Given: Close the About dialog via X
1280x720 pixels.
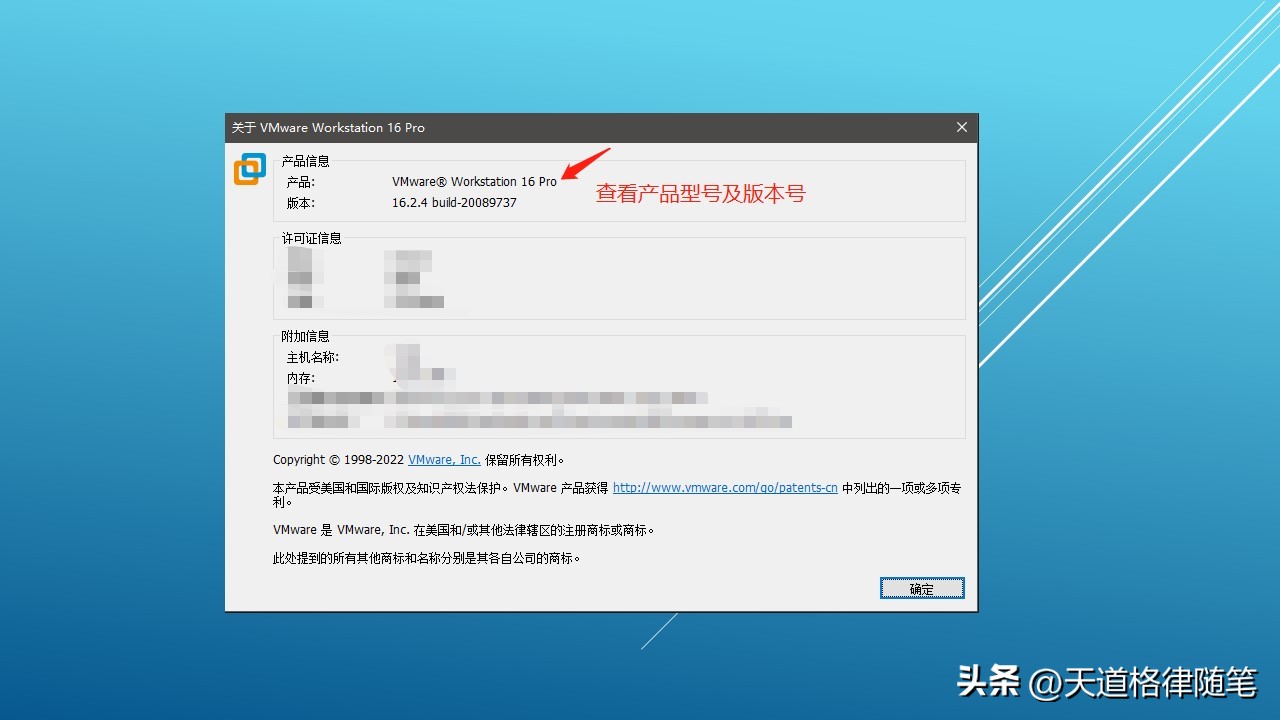Looking at the screenshot, I should 961,127.
